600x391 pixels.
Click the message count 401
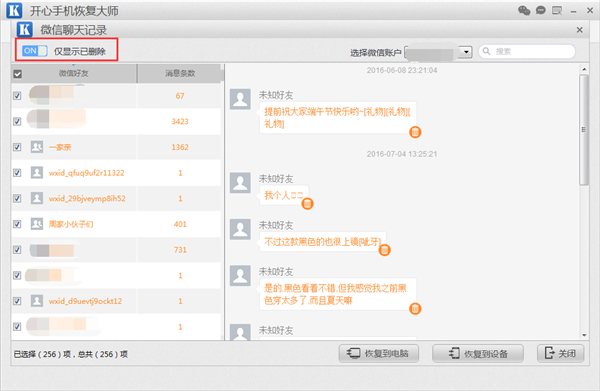pos(180,224)
